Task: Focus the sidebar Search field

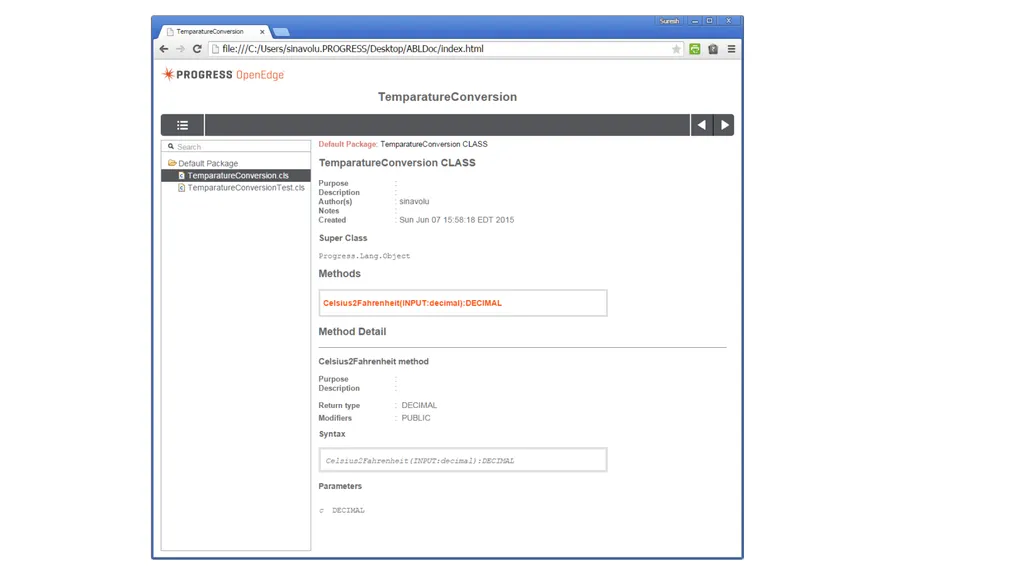Action: [236, 147]
